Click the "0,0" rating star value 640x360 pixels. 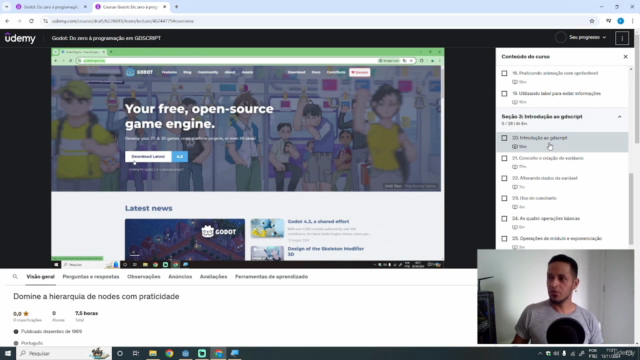21,314
